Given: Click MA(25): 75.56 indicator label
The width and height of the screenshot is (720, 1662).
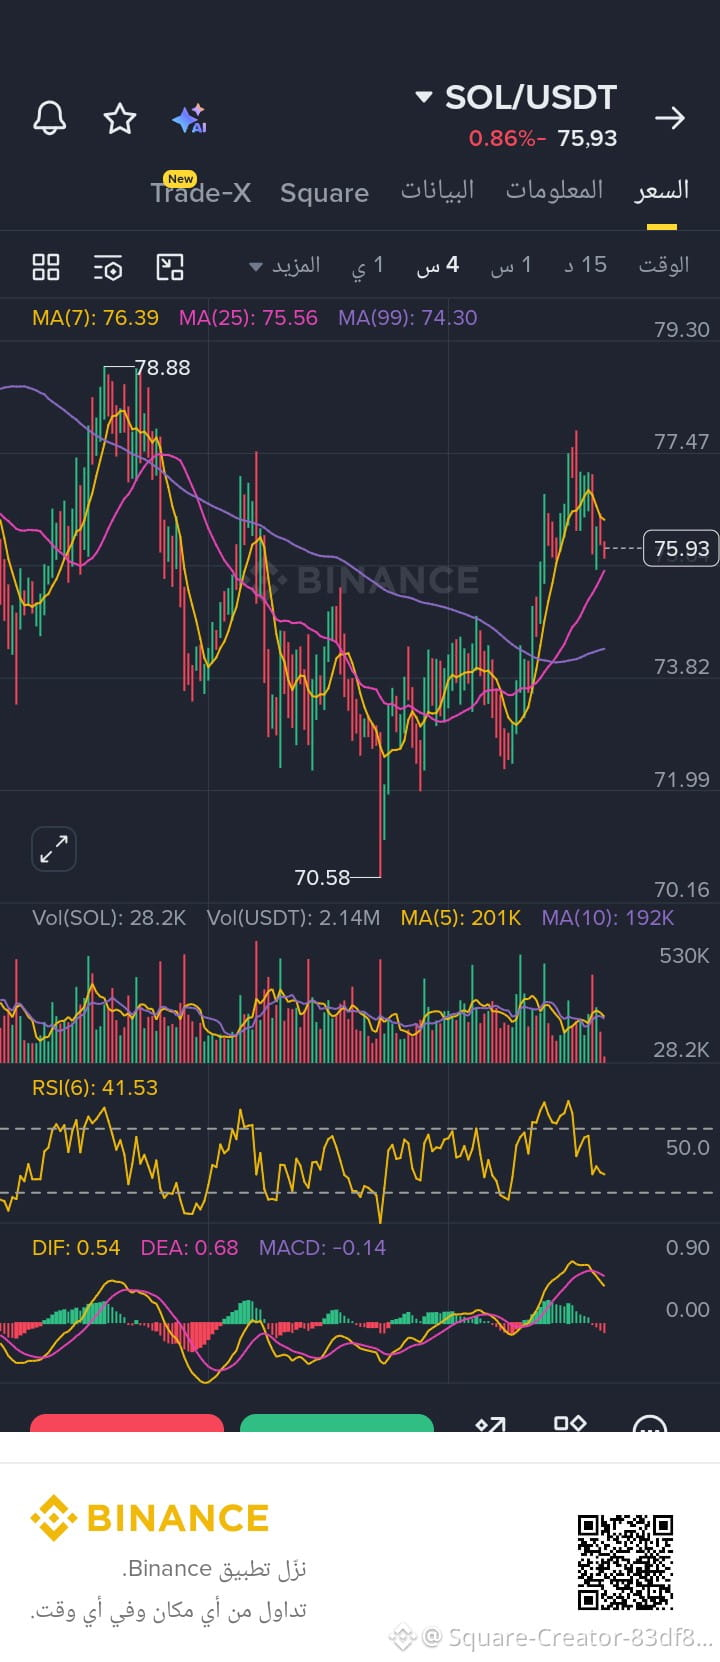Looking at the screenshot, I should (x=248, y=318).
